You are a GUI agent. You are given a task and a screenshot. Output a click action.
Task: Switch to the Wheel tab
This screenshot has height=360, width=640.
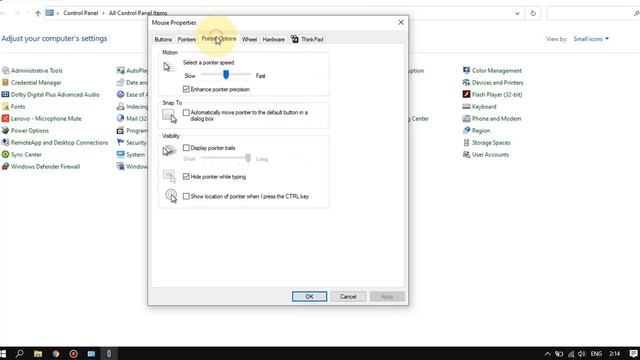249,39
